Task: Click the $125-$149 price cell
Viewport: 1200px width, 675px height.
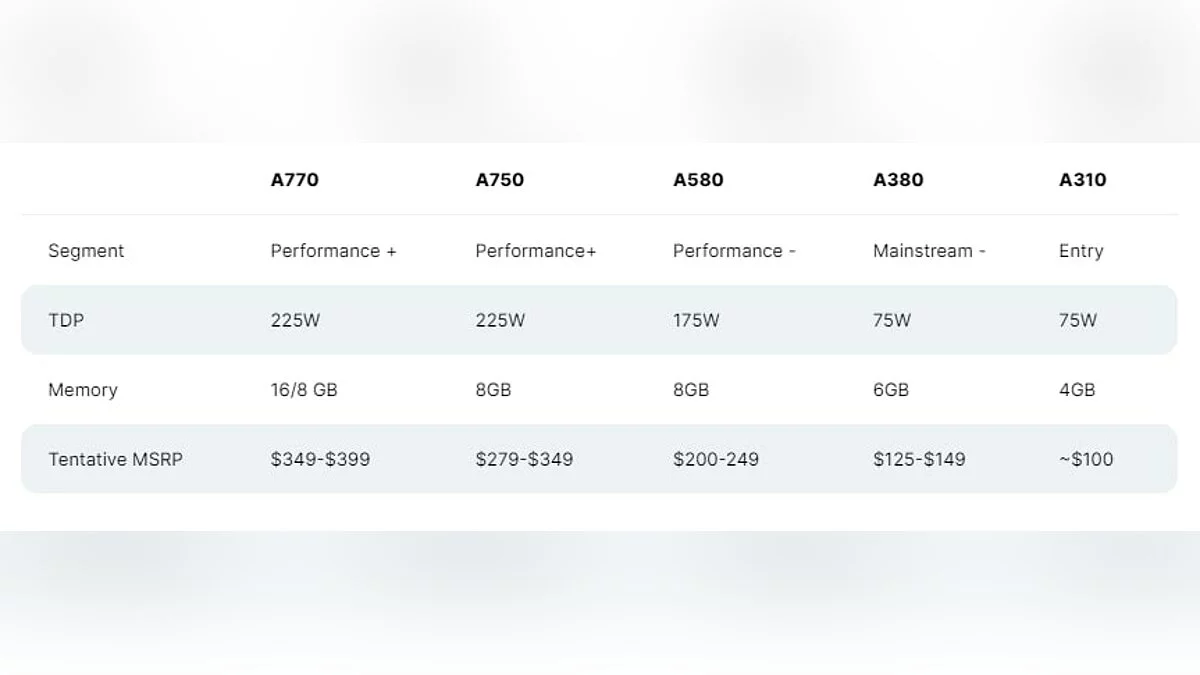Action: (919, 459)
